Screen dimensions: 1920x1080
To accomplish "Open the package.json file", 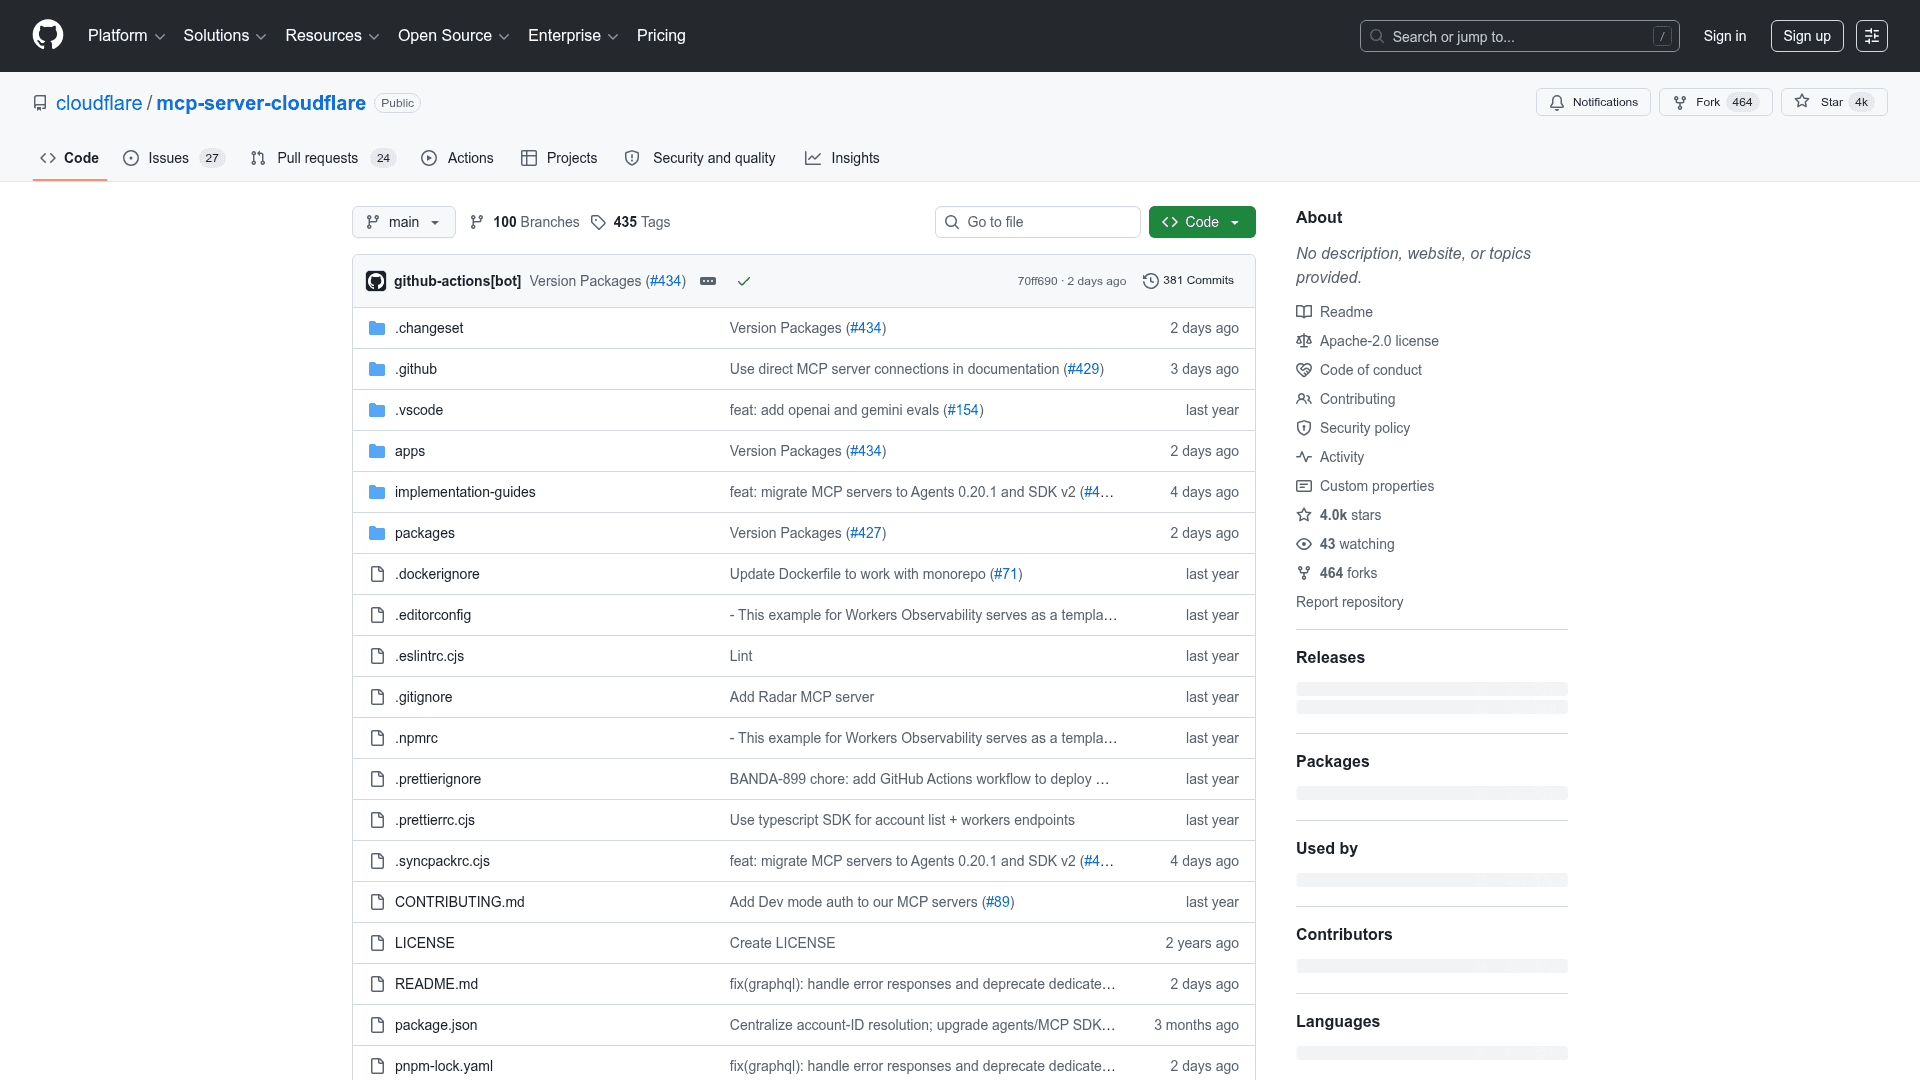I will (x=436, y=1025).
